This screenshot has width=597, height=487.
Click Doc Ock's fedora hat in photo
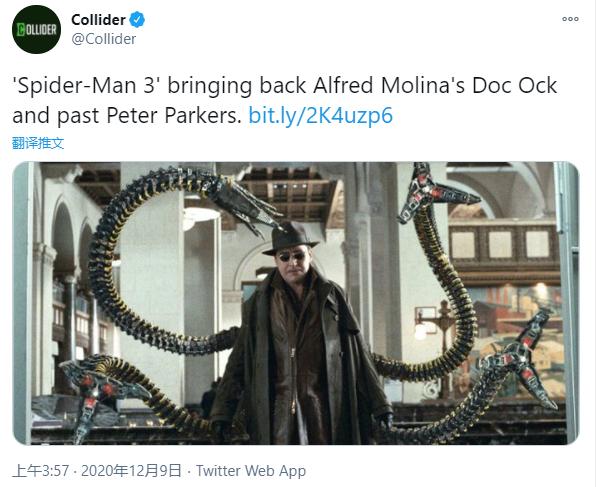[291, 238]
